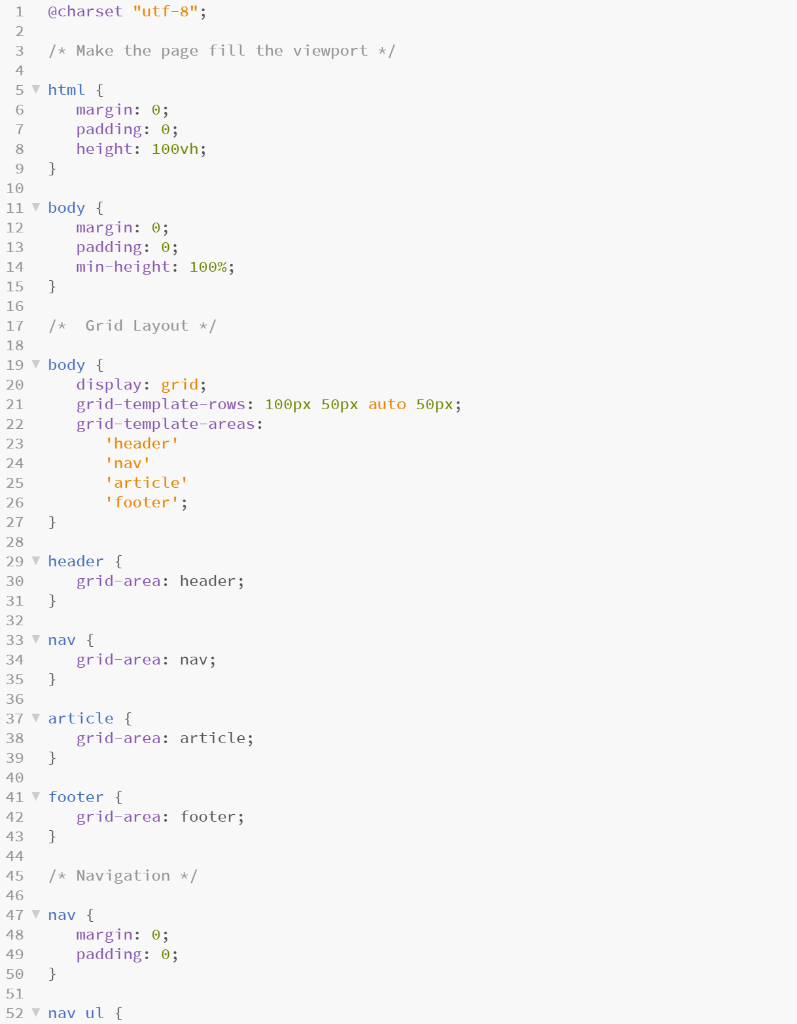This screenshot has height=1024, width=797.
Task: Click the 100vh height value
Action: tap(175, 149)
